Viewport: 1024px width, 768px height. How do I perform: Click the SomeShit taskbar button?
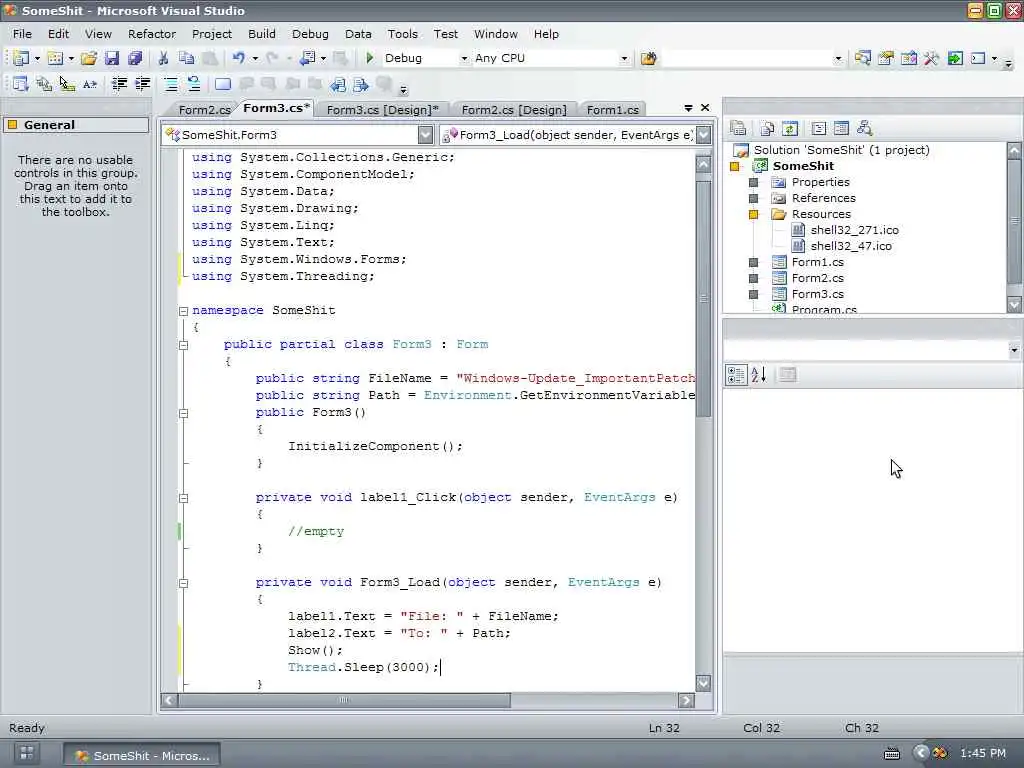click(142, 756)
